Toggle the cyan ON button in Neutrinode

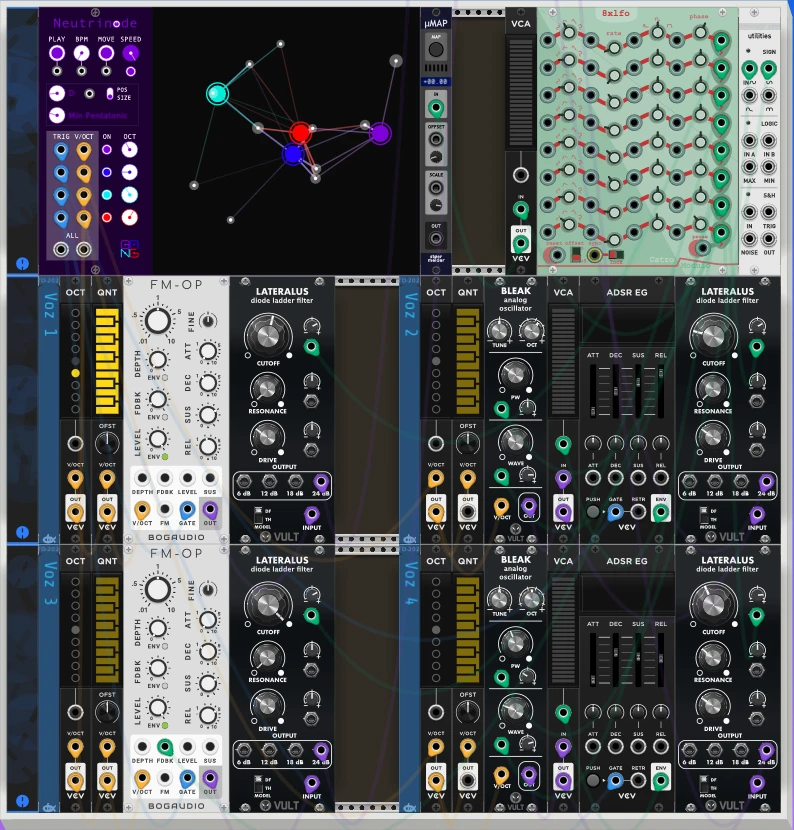[106, 195]
